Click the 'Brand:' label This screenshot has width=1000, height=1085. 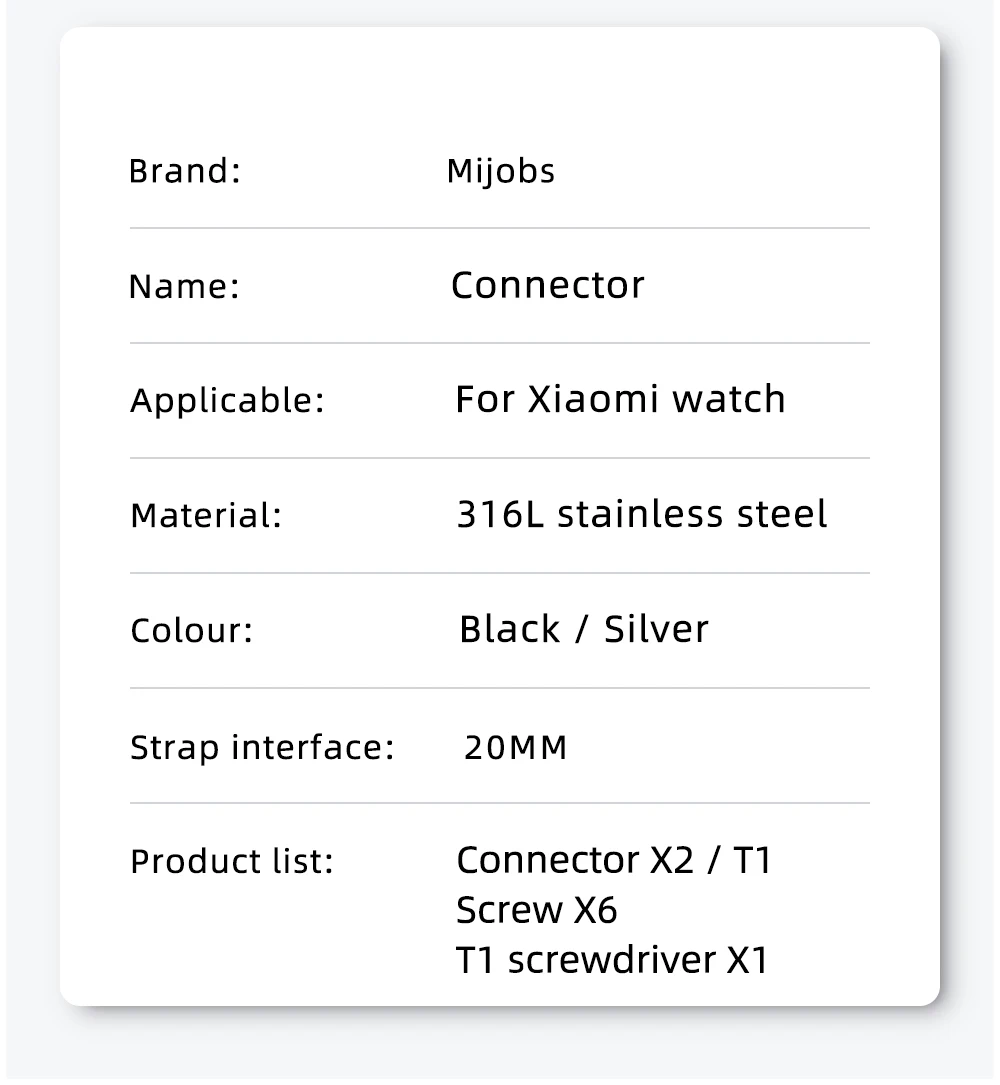[x=185, y=171]
